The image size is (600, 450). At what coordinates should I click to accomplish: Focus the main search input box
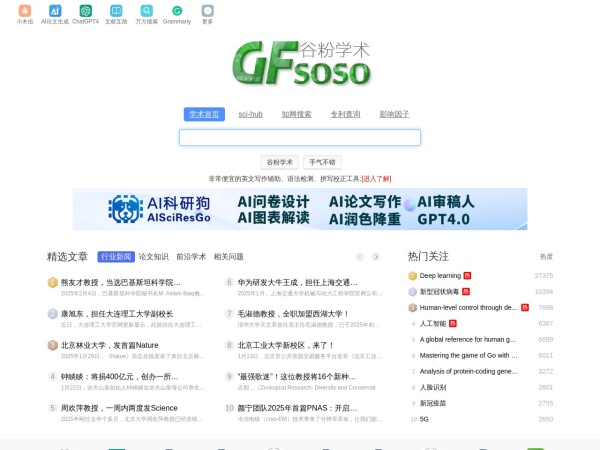300,138
